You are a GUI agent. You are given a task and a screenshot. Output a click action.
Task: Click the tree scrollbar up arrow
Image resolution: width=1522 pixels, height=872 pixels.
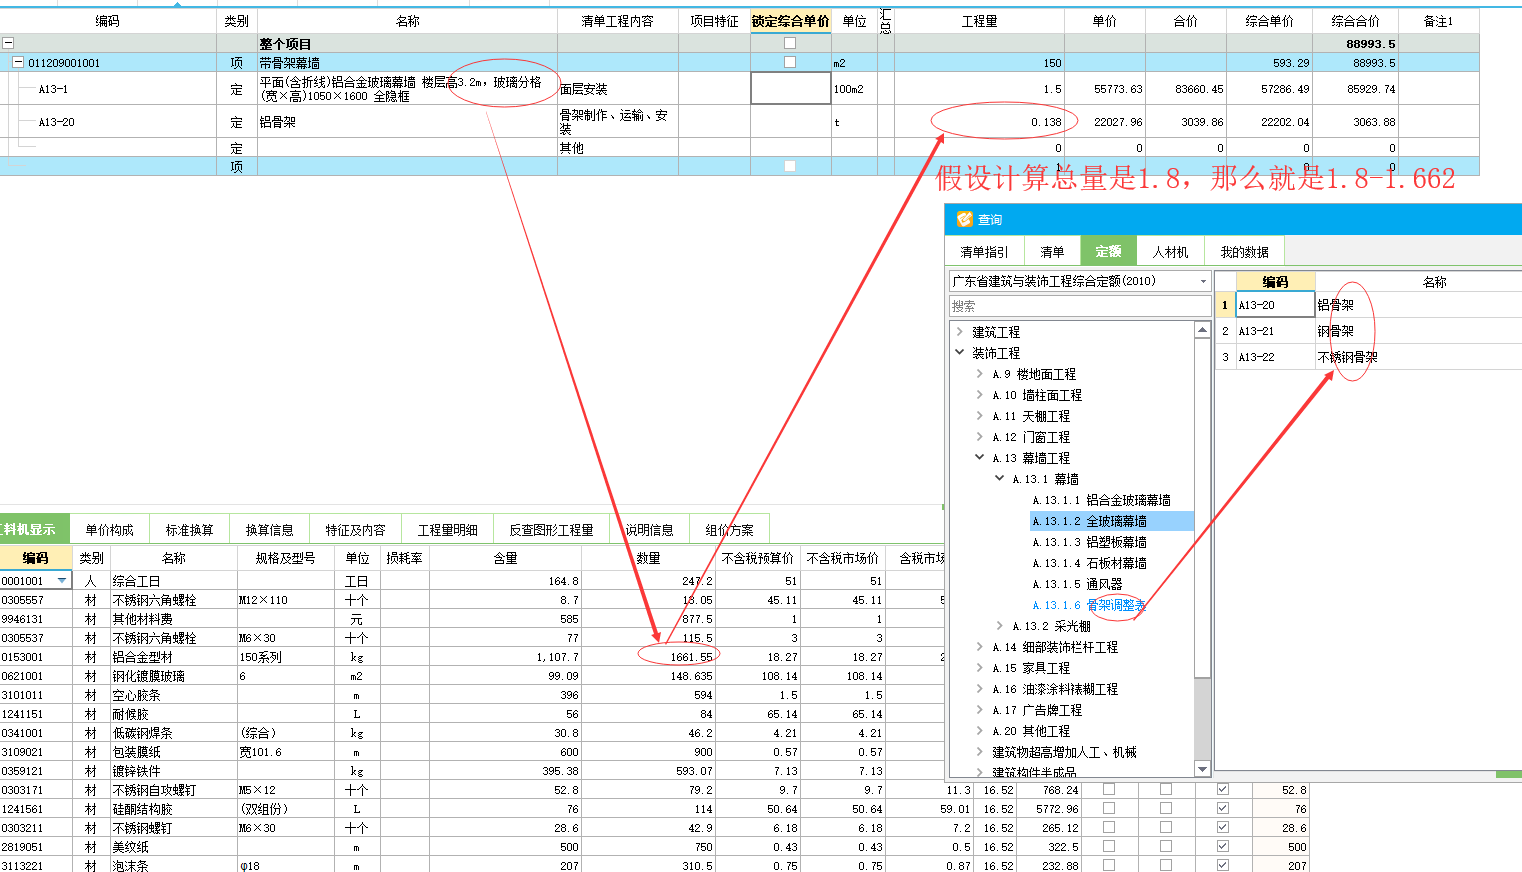pos(1202,329)
